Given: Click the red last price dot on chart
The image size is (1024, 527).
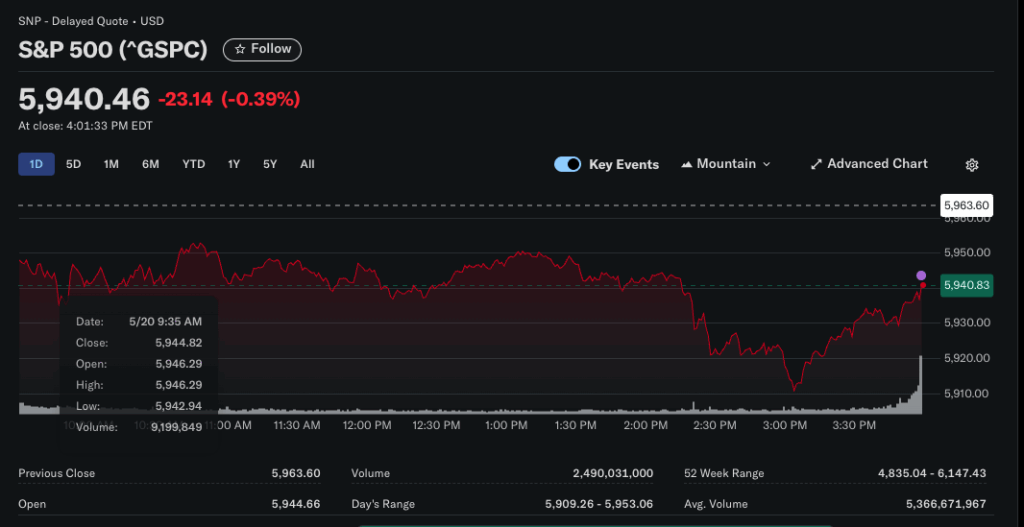Looking at the screenshot, I should coord(922,285).
